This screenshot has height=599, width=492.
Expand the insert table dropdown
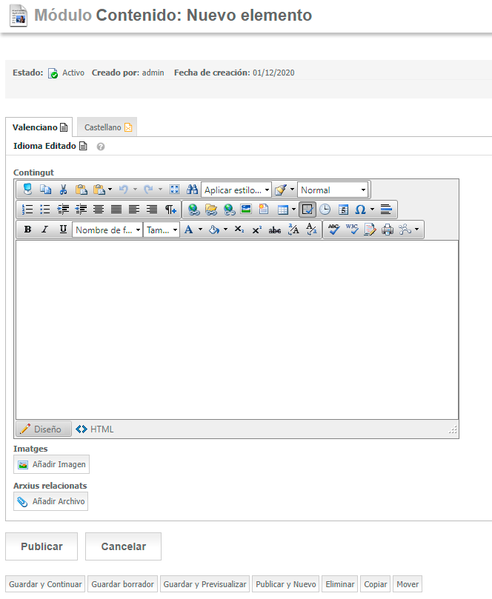[293, 209]
